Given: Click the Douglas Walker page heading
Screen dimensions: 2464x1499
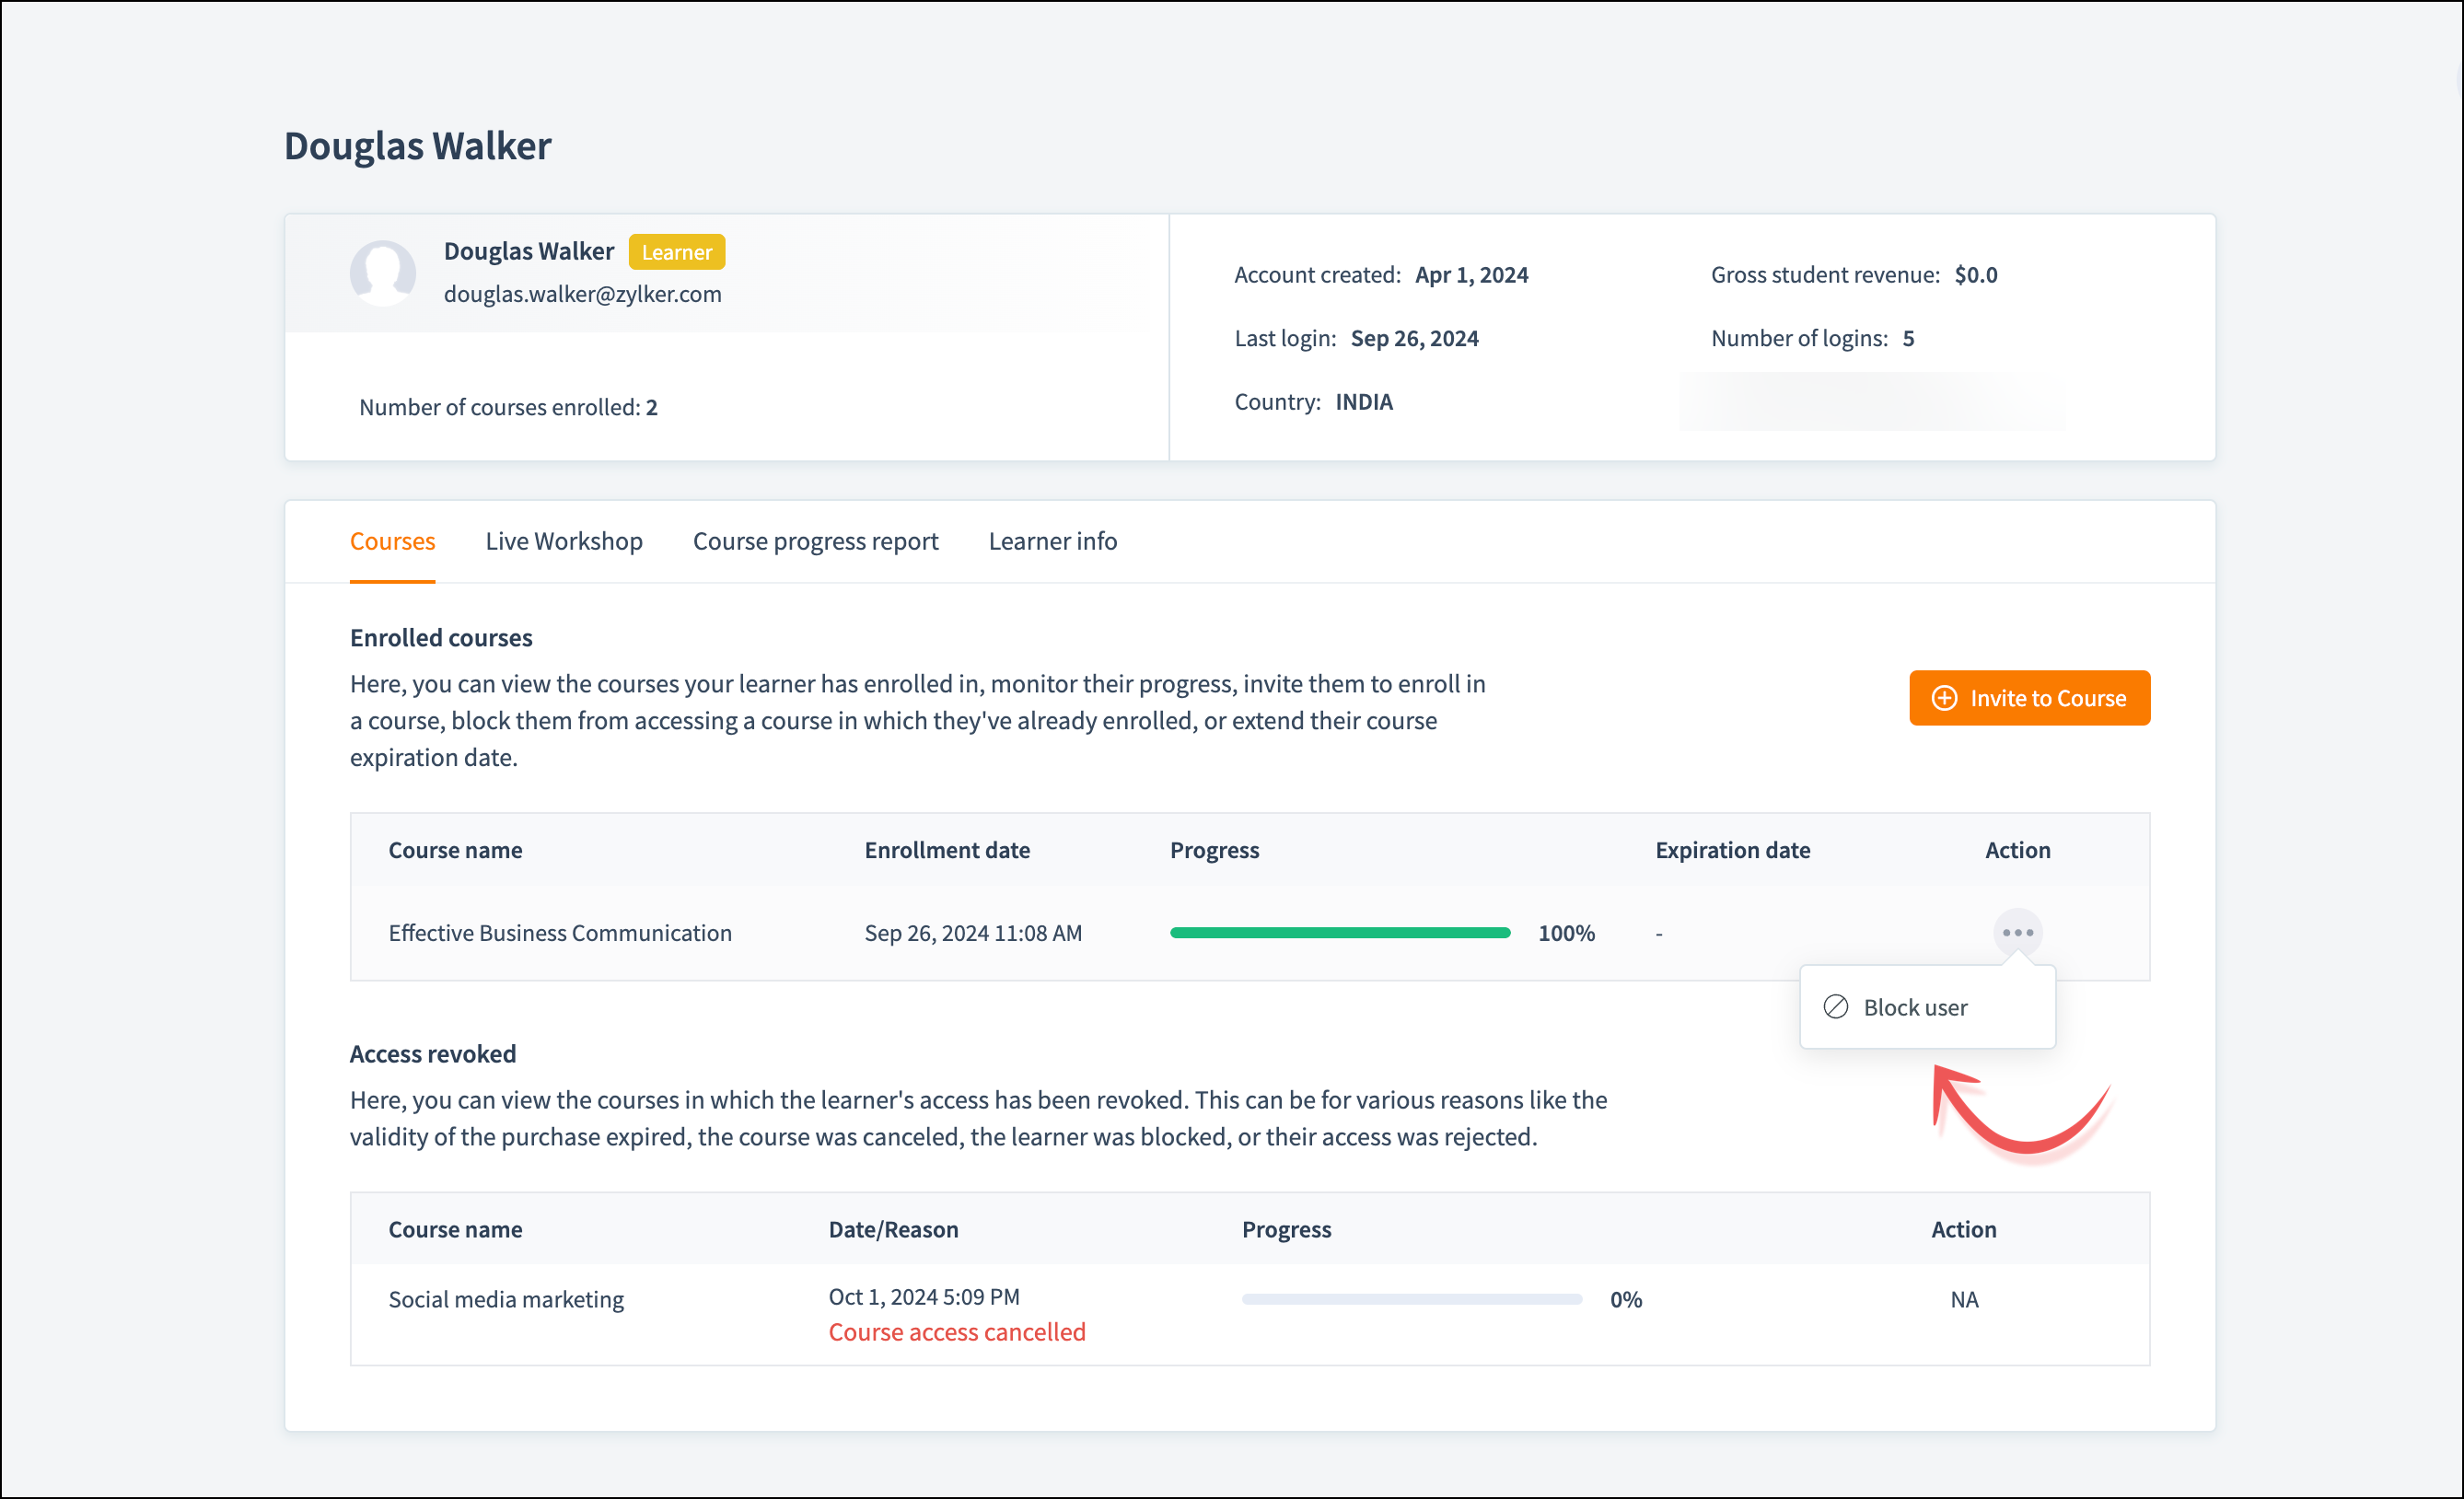Looking at the screenshot, I should click(x=417, y=146).
